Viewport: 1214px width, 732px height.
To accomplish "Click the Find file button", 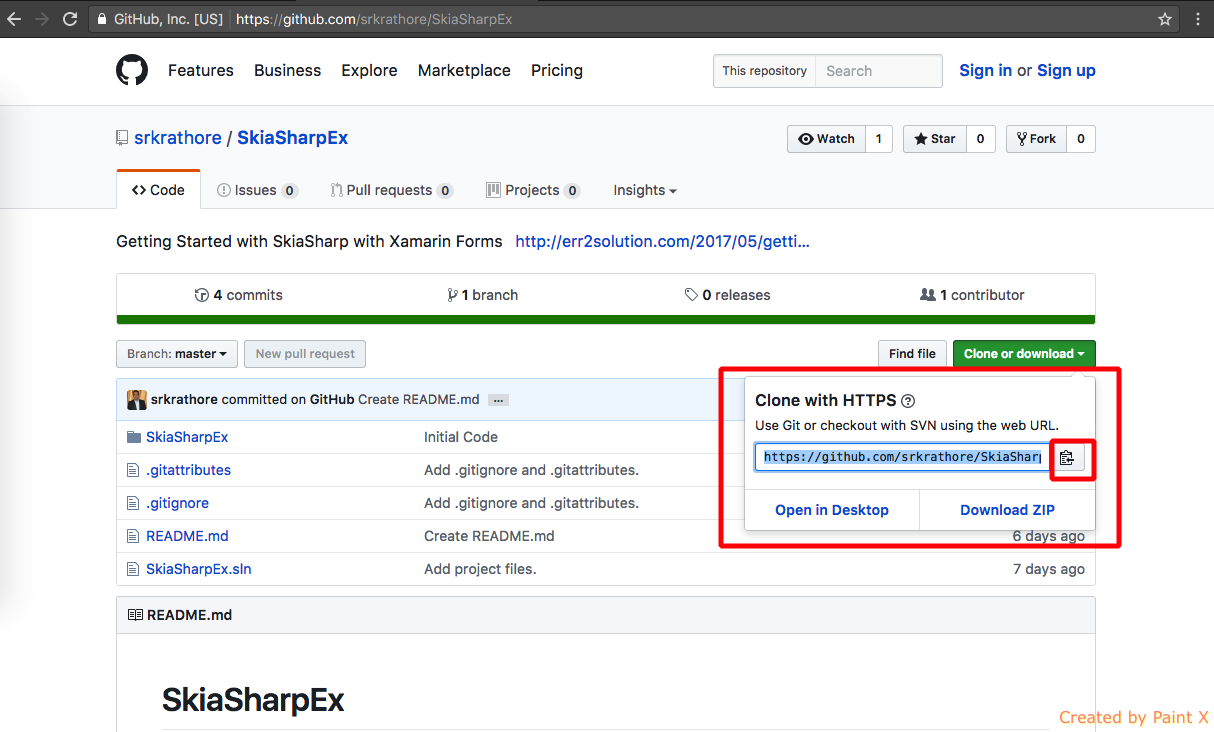I will 912,354.
